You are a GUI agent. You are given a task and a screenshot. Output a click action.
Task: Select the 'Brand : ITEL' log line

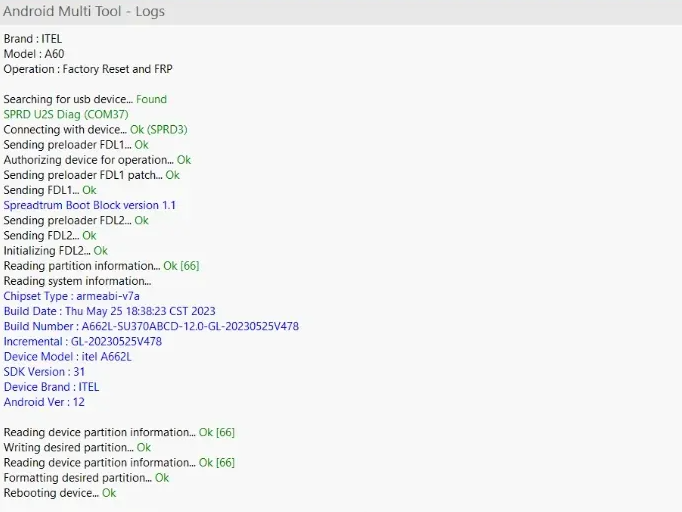(33, 39)
